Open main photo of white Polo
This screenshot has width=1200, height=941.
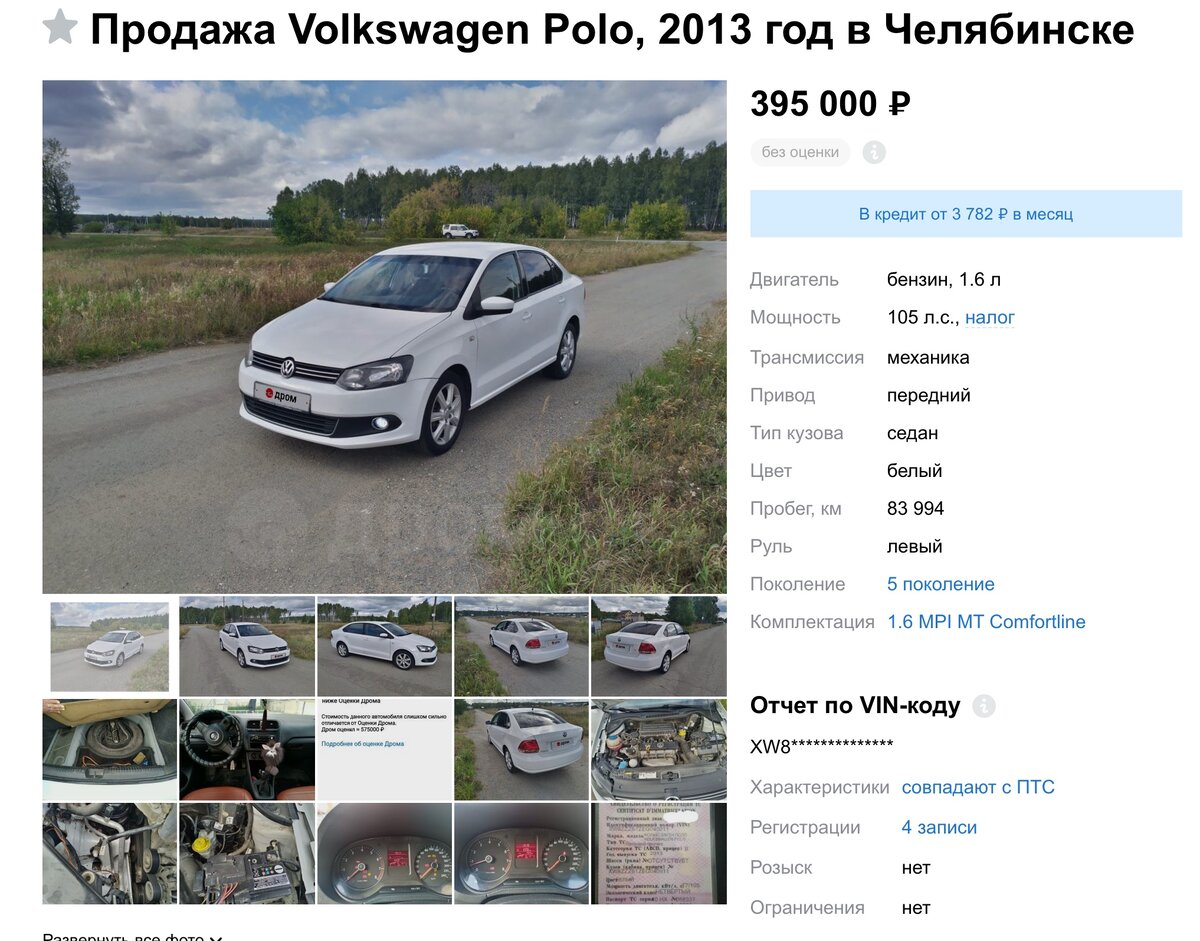(384, 337)
